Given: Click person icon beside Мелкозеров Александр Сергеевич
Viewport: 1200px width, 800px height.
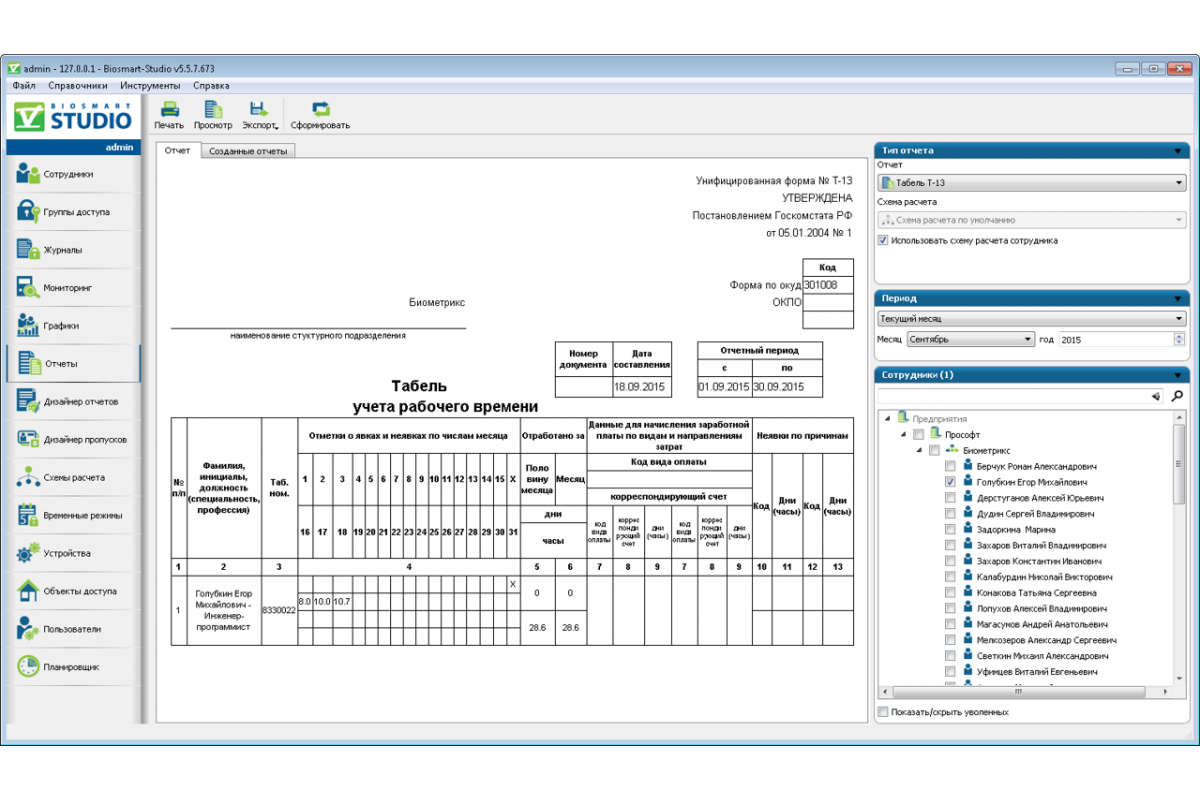Looking at the screenshot, I should click(x=968, y=640).
